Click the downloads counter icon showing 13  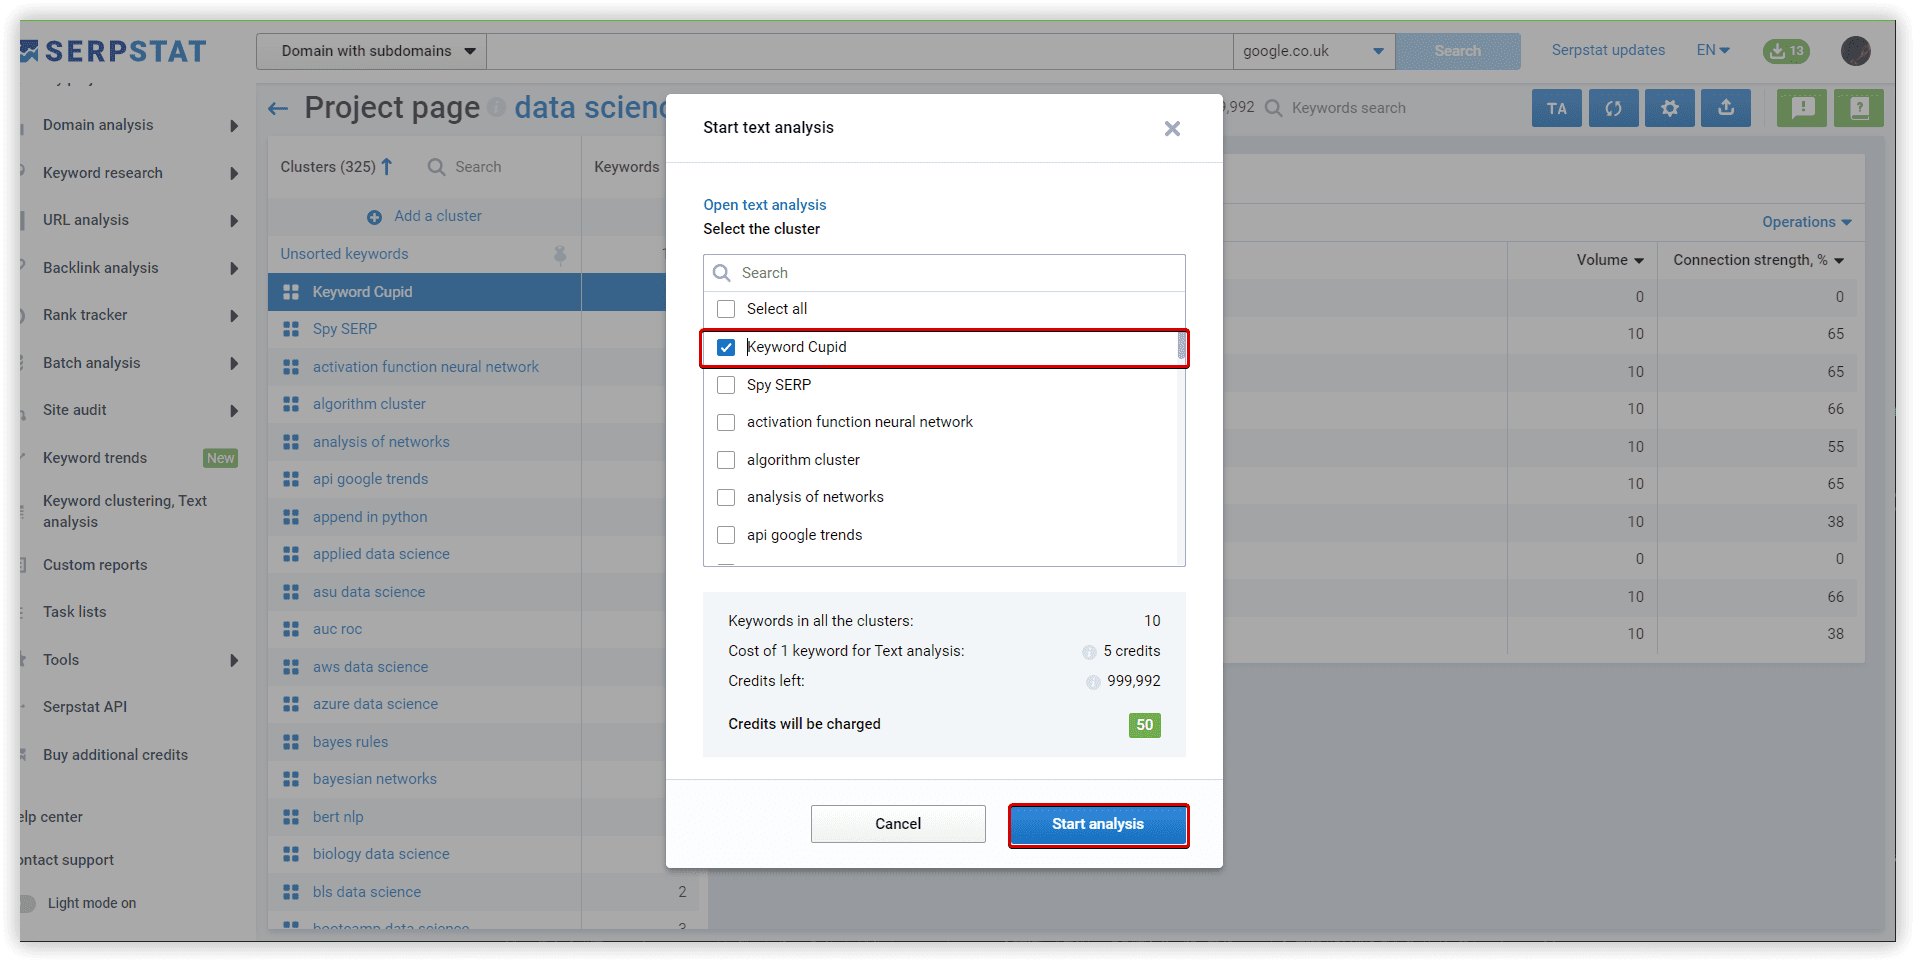pyautogui.click(x=1786, y=51)
